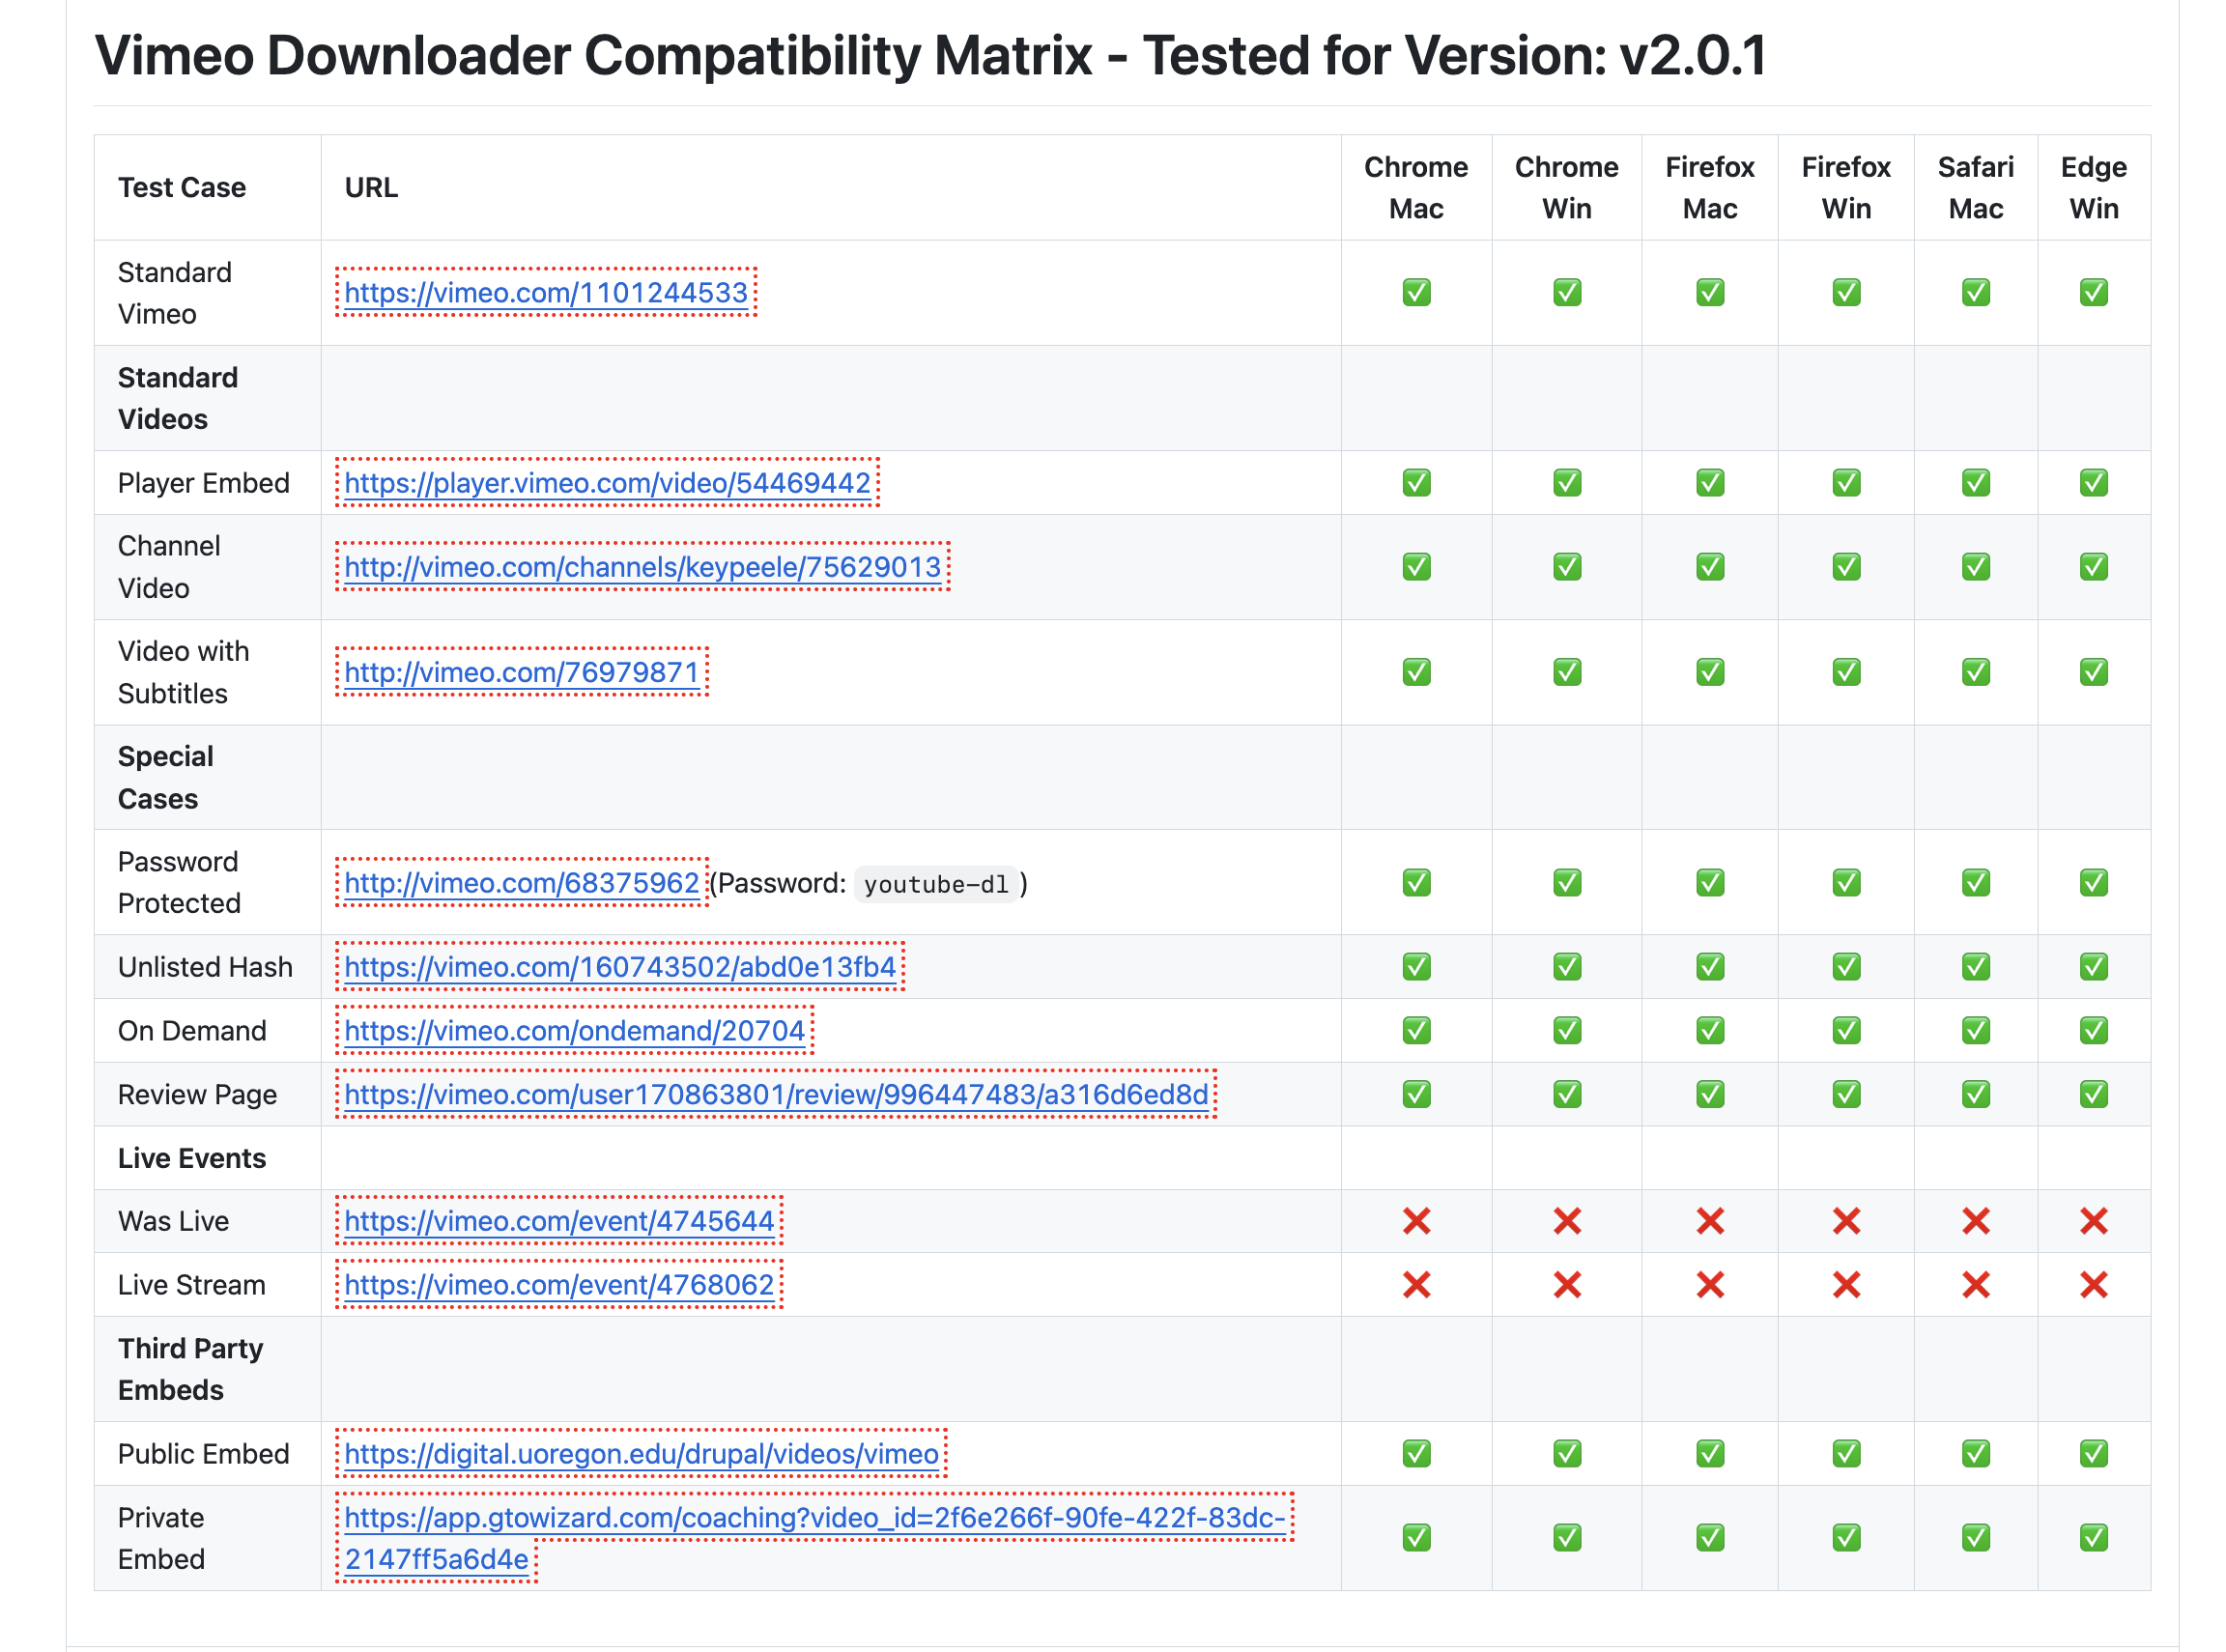Open the user170863801 review page link
This screenshot has width=2226, height=1652.
pos(777,1095)
